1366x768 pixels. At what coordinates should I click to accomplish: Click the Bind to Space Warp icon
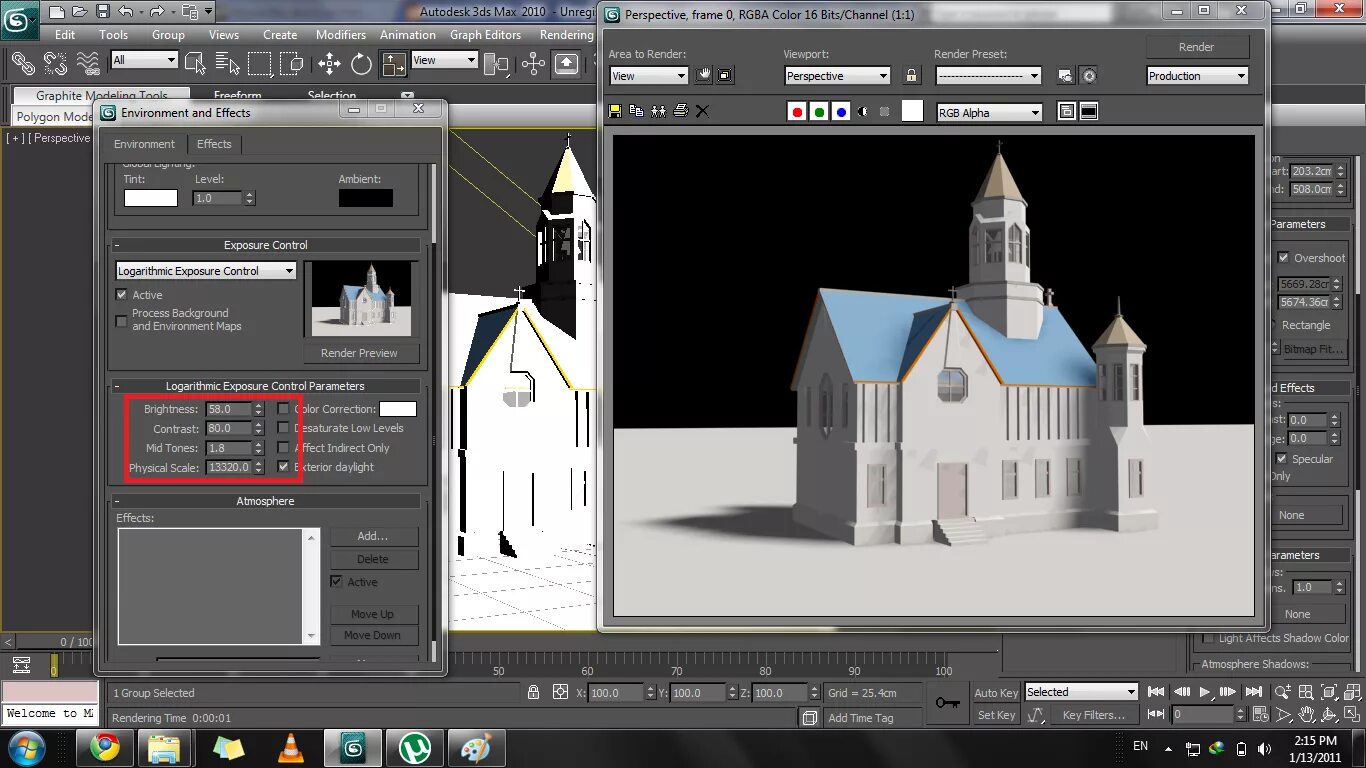pos(88,64)
